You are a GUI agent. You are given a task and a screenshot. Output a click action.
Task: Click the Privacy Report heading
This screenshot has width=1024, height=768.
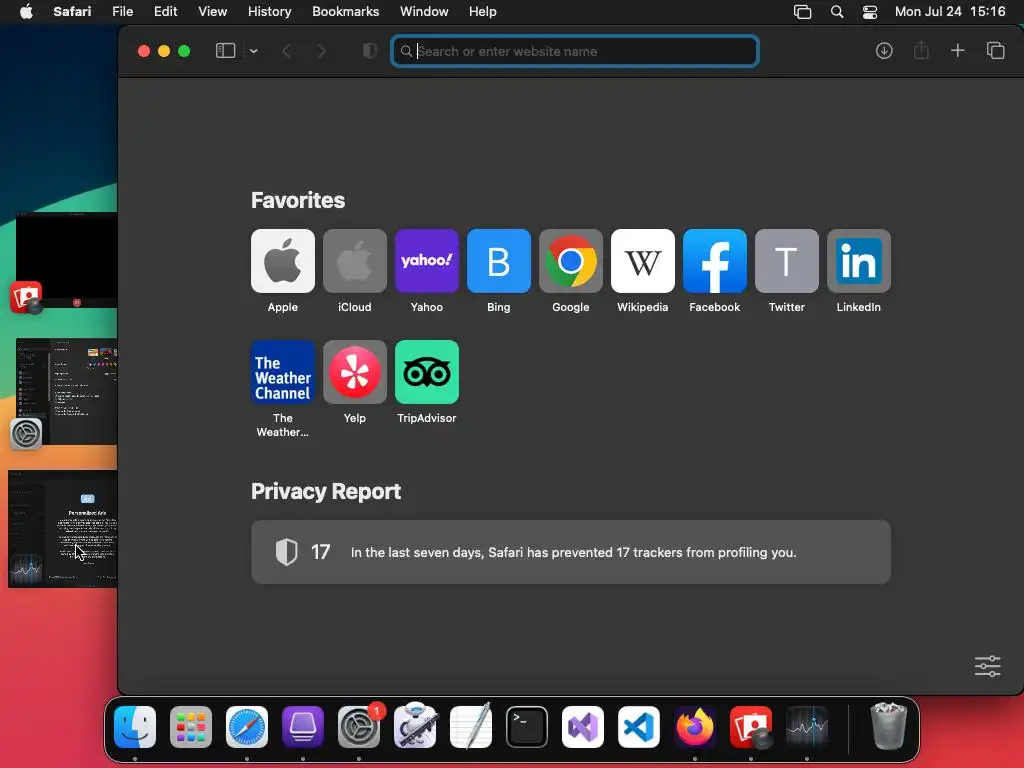326,491
